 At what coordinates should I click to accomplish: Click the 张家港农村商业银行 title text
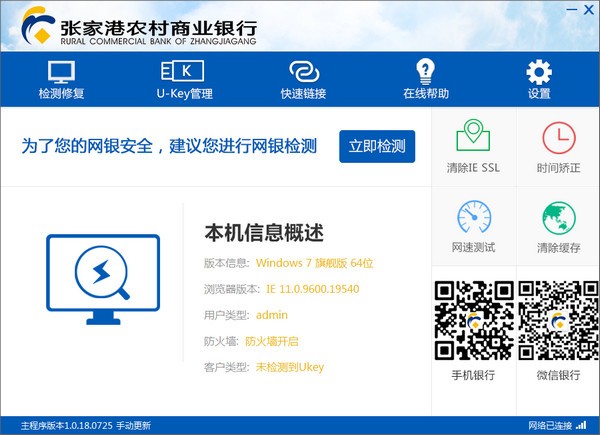[158, 28]
